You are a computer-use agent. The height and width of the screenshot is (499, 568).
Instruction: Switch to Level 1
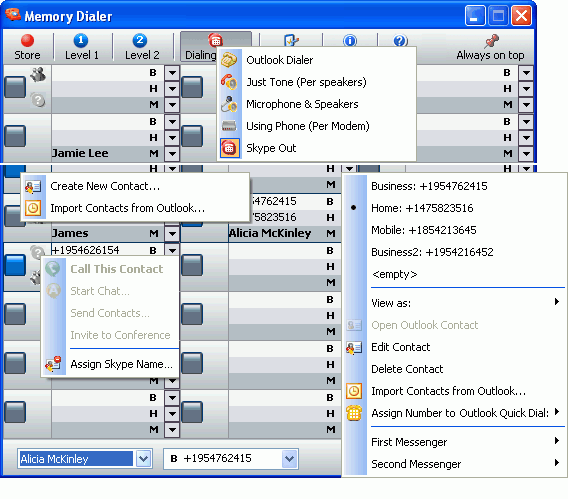tap(82, 47)
